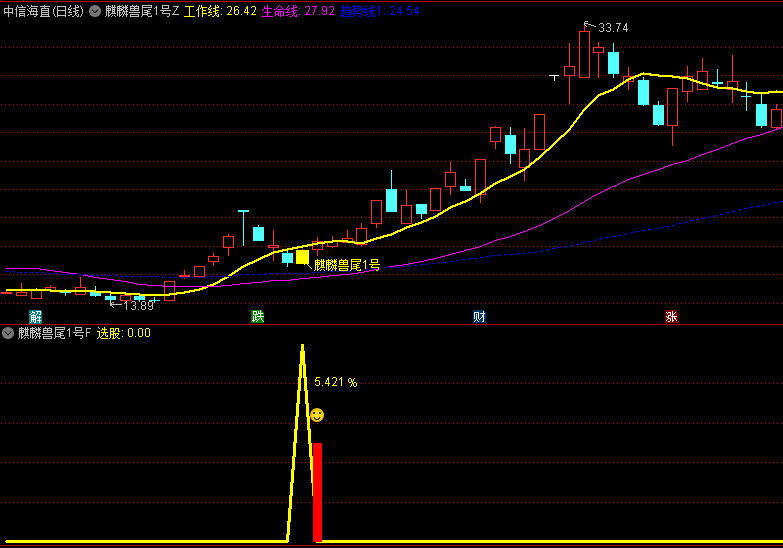Open the 麒麟兽尾1号F indicator dropdown arrow
Viewport: 783px width, 548px height.
tap(8, 333)
